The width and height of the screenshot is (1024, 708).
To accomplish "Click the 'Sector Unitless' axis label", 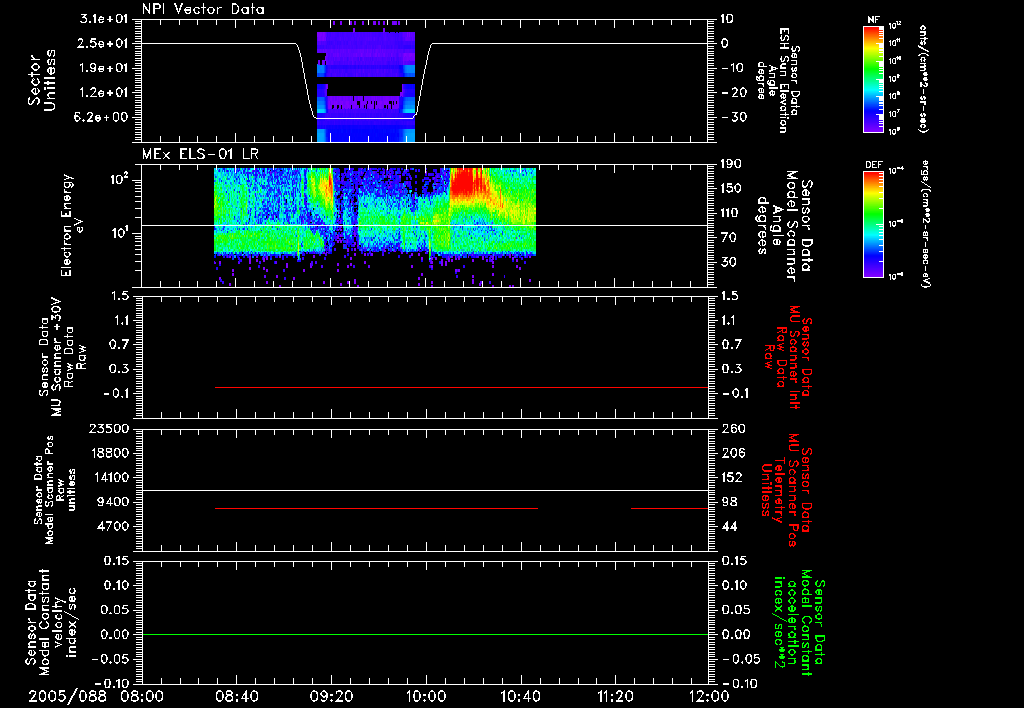I will tap(42, 81).
